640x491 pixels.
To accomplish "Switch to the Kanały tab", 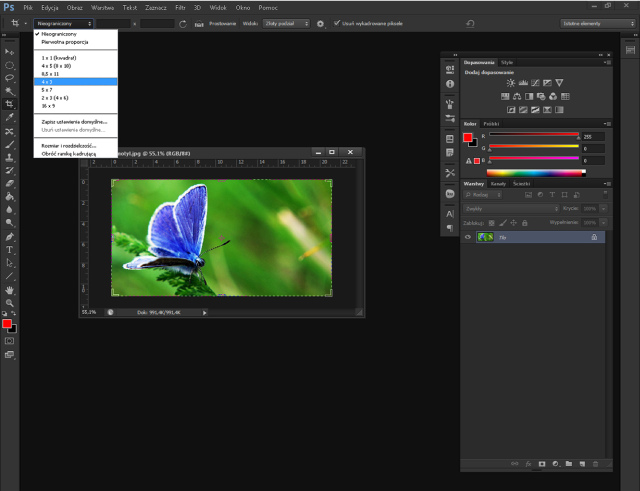I will coord(498,184).
